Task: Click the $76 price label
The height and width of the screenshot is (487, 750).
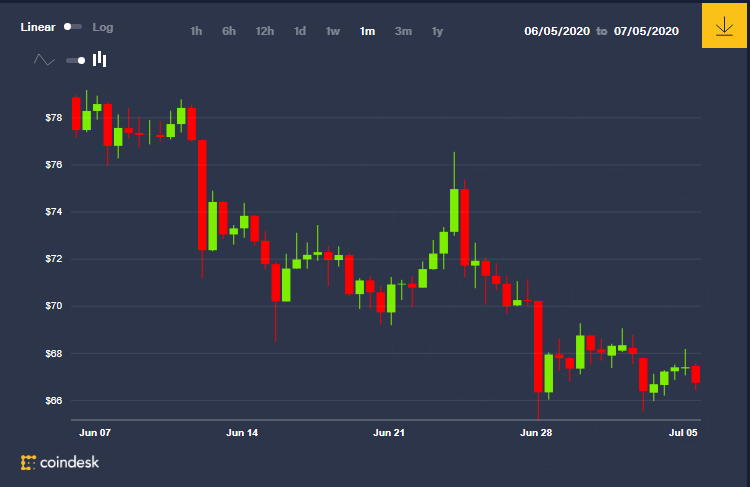Action: tap(54, 165)
